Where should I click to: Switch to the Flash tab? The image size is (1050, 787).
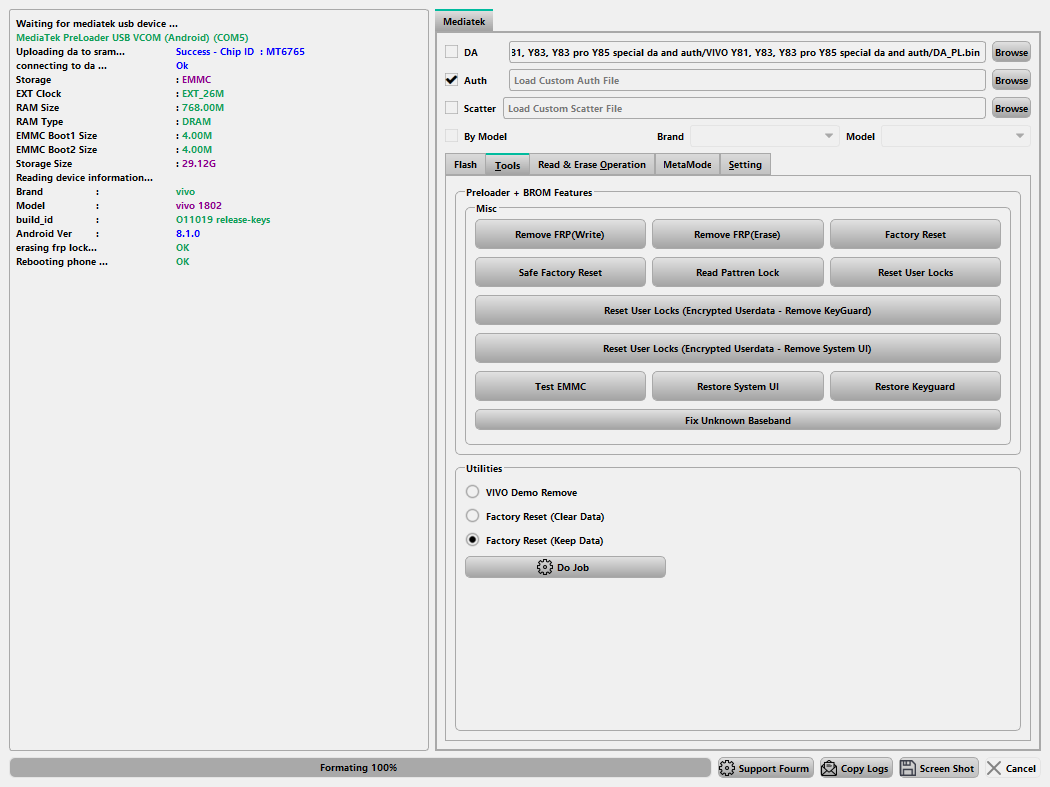pos(465,165)
